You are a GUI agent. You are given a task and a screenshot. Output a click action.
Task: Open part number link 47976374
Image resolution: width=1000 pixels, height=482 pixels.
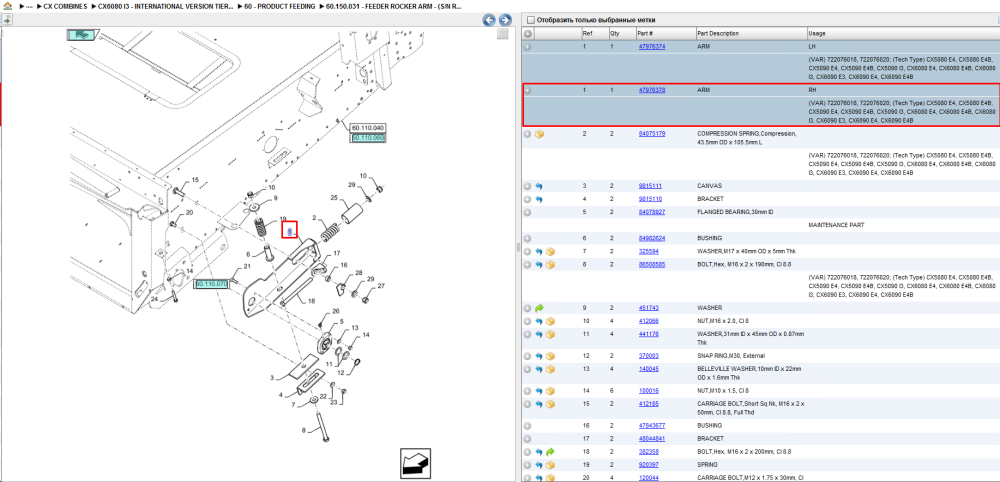pyautogui.click(x=652, y=47)
